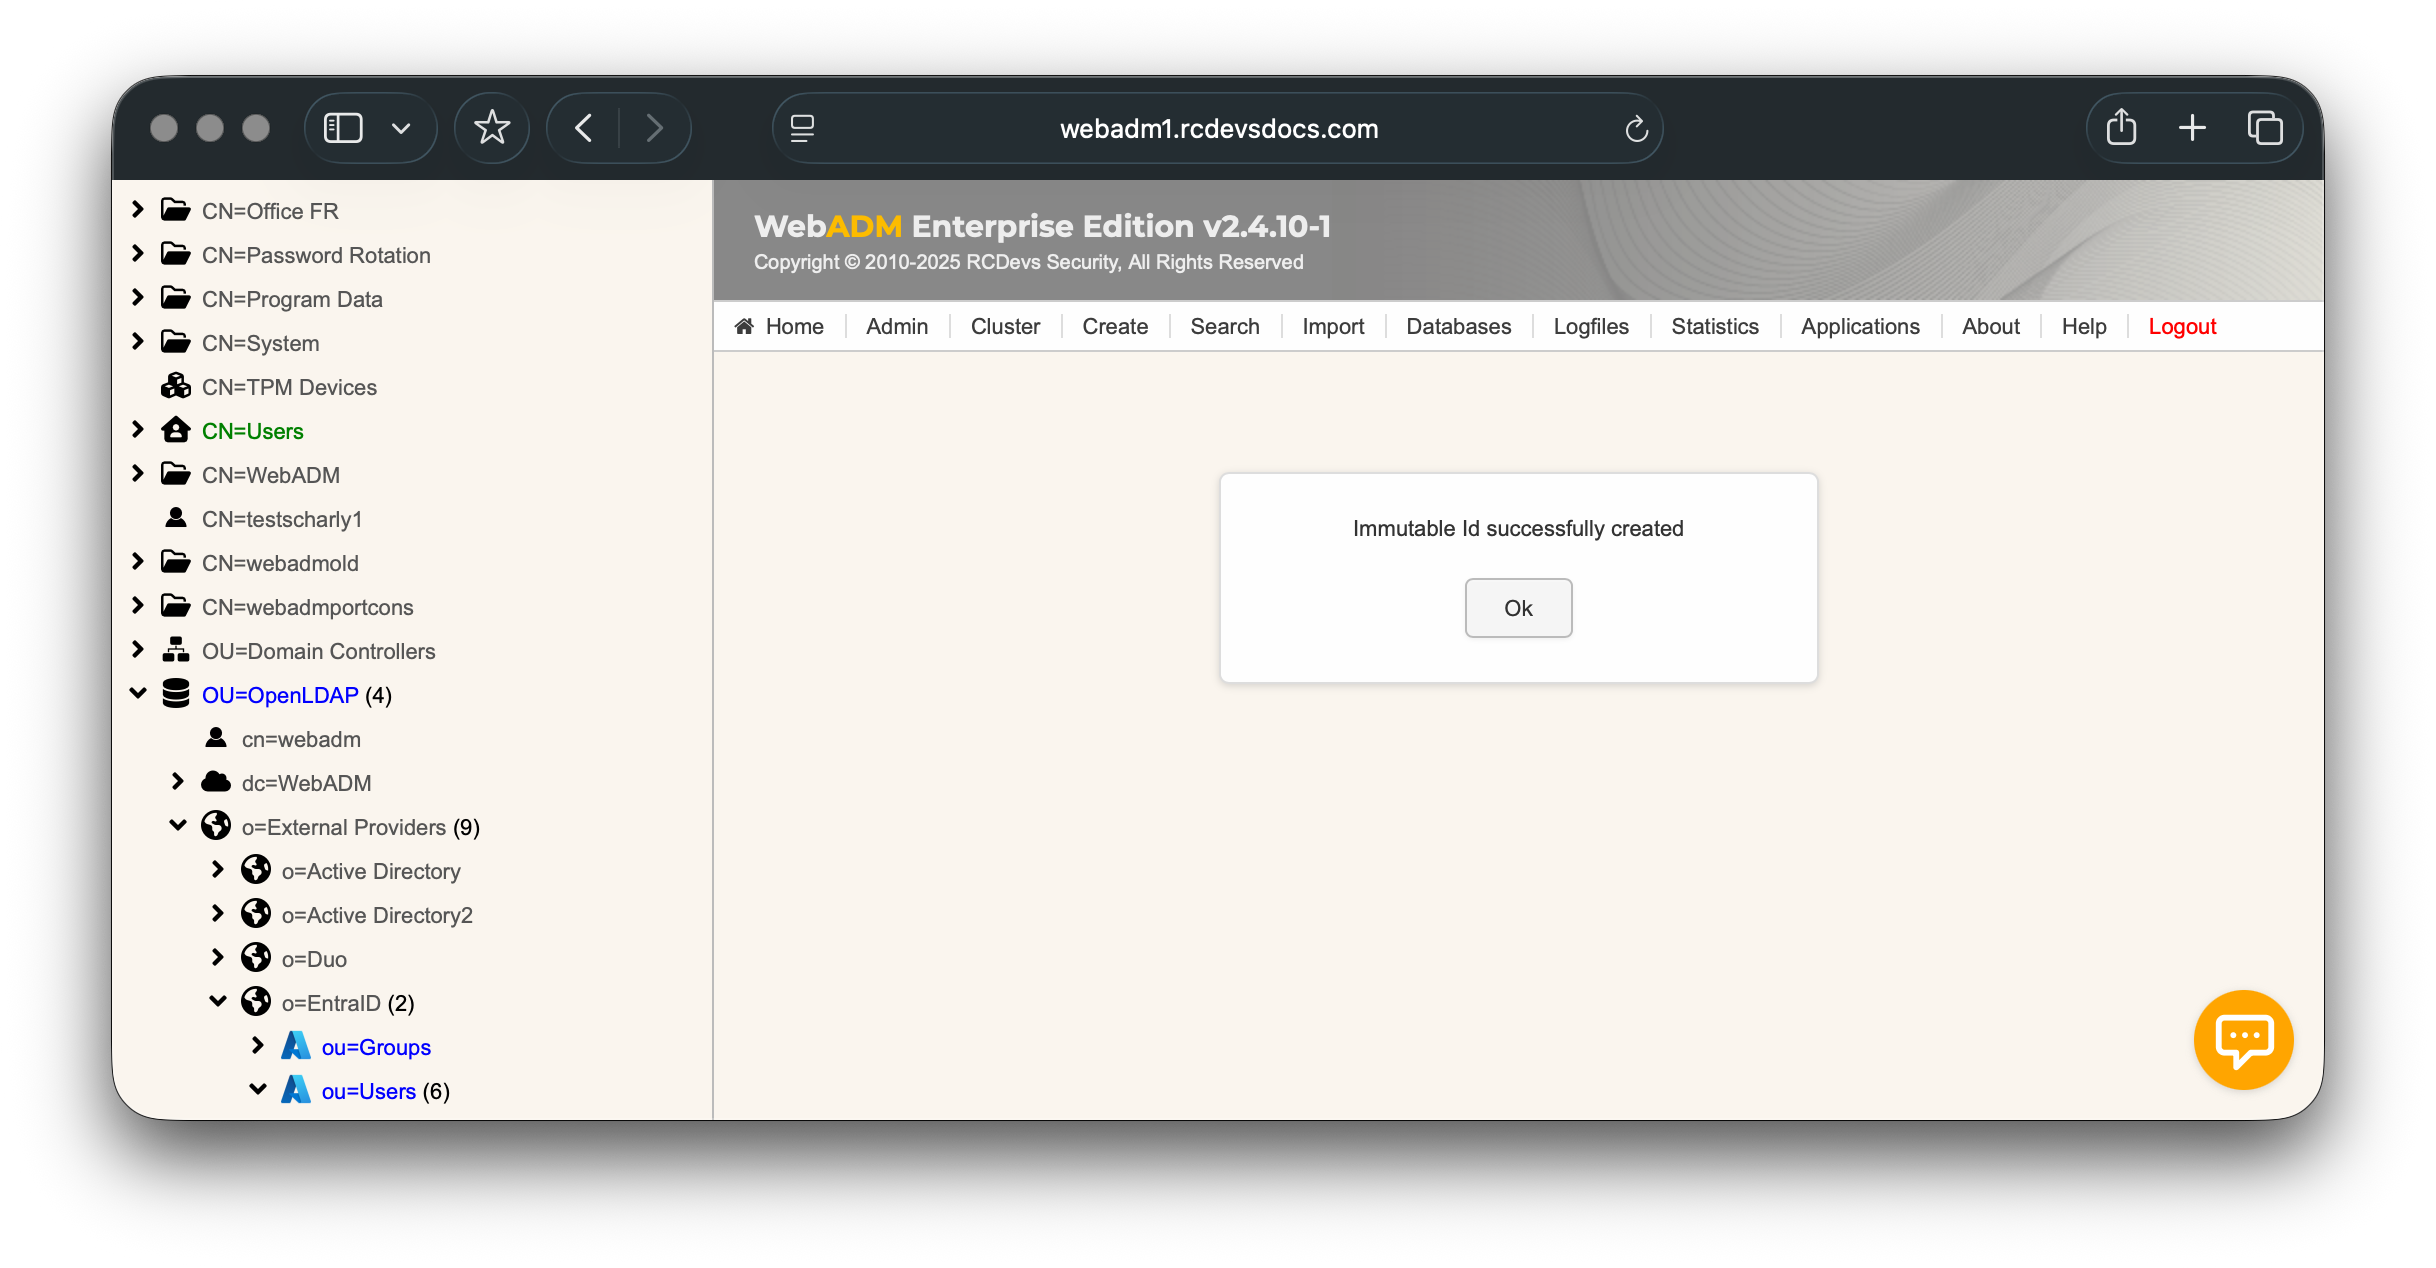
Task: Click the webadm1.rcdevsdocs.com address field
Action: [x=1218, y=129]
